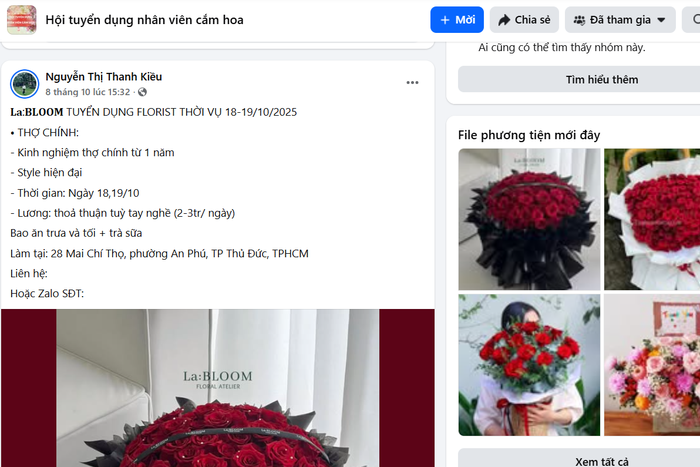Click the Chia sẻ share arrow button

[524, 20]
